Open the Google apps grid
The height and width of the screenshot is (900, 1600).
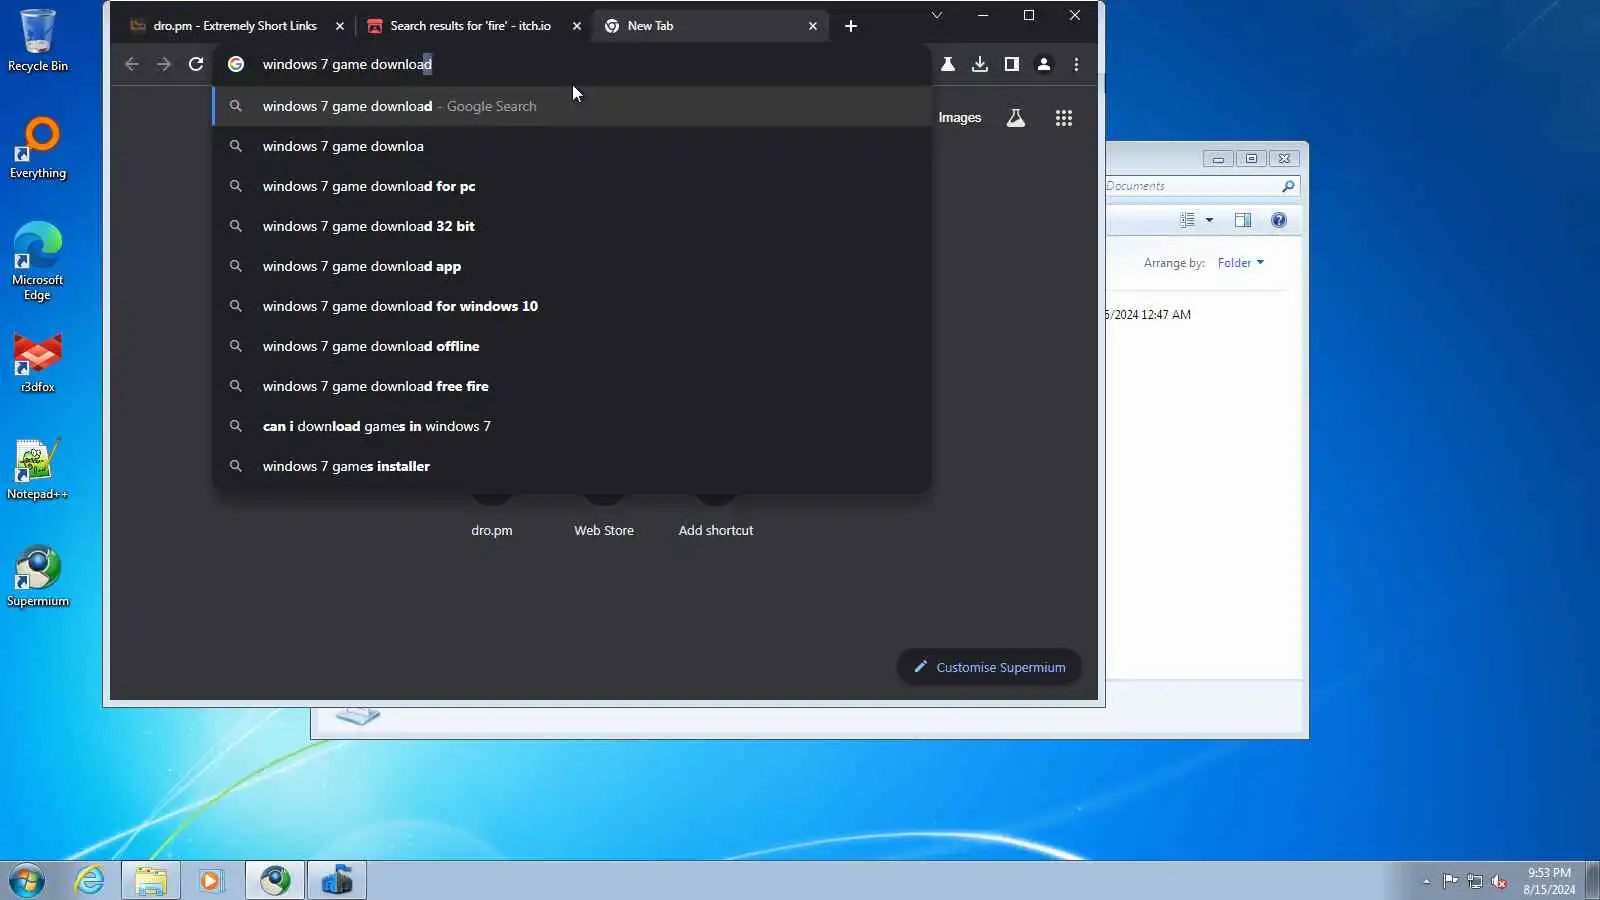(1064, 118)
